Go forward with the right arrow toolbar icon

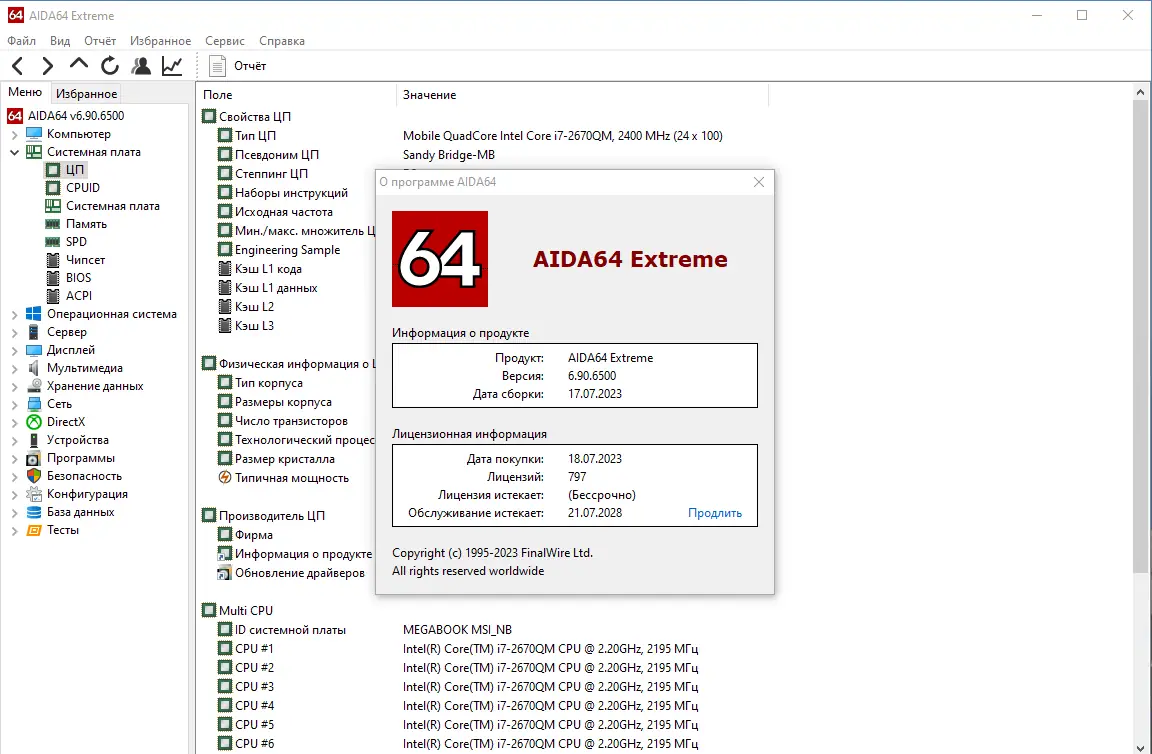[48, 66]
